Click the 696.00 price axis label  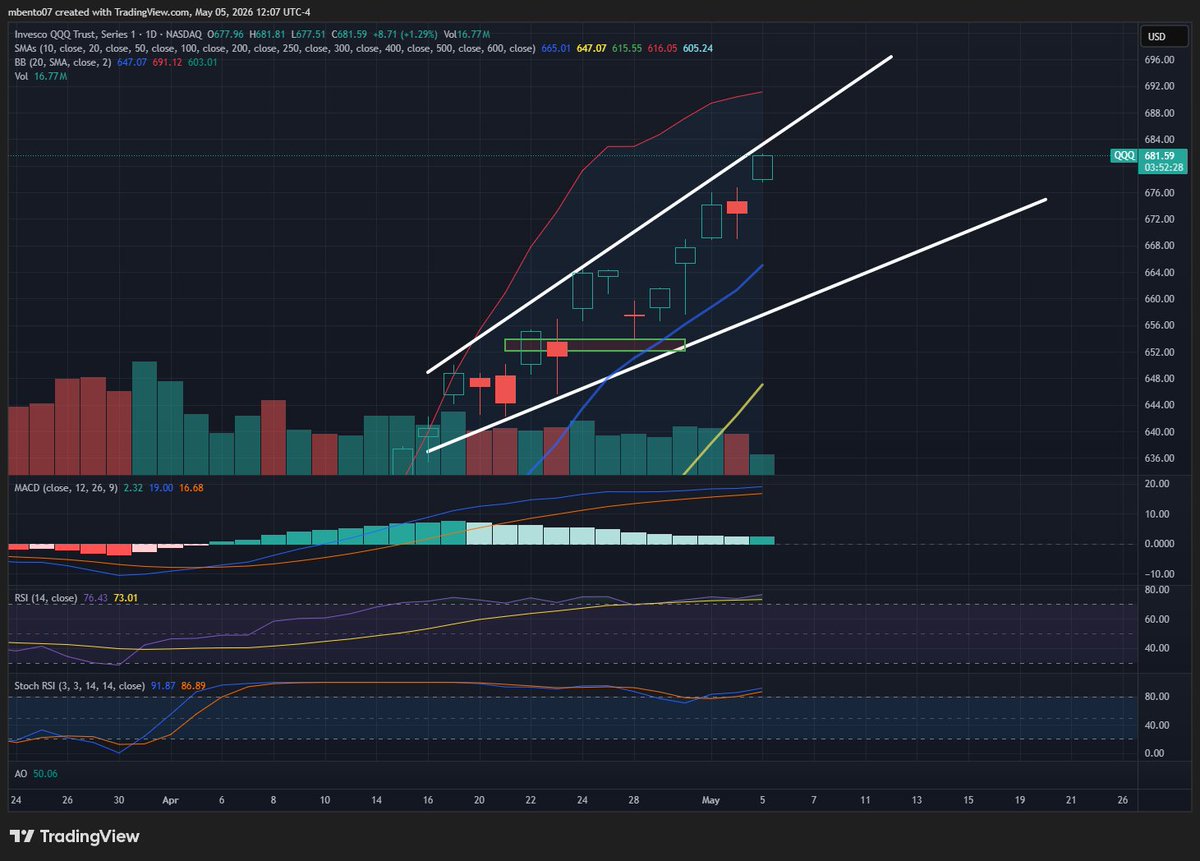click(x=1159, y=60)
